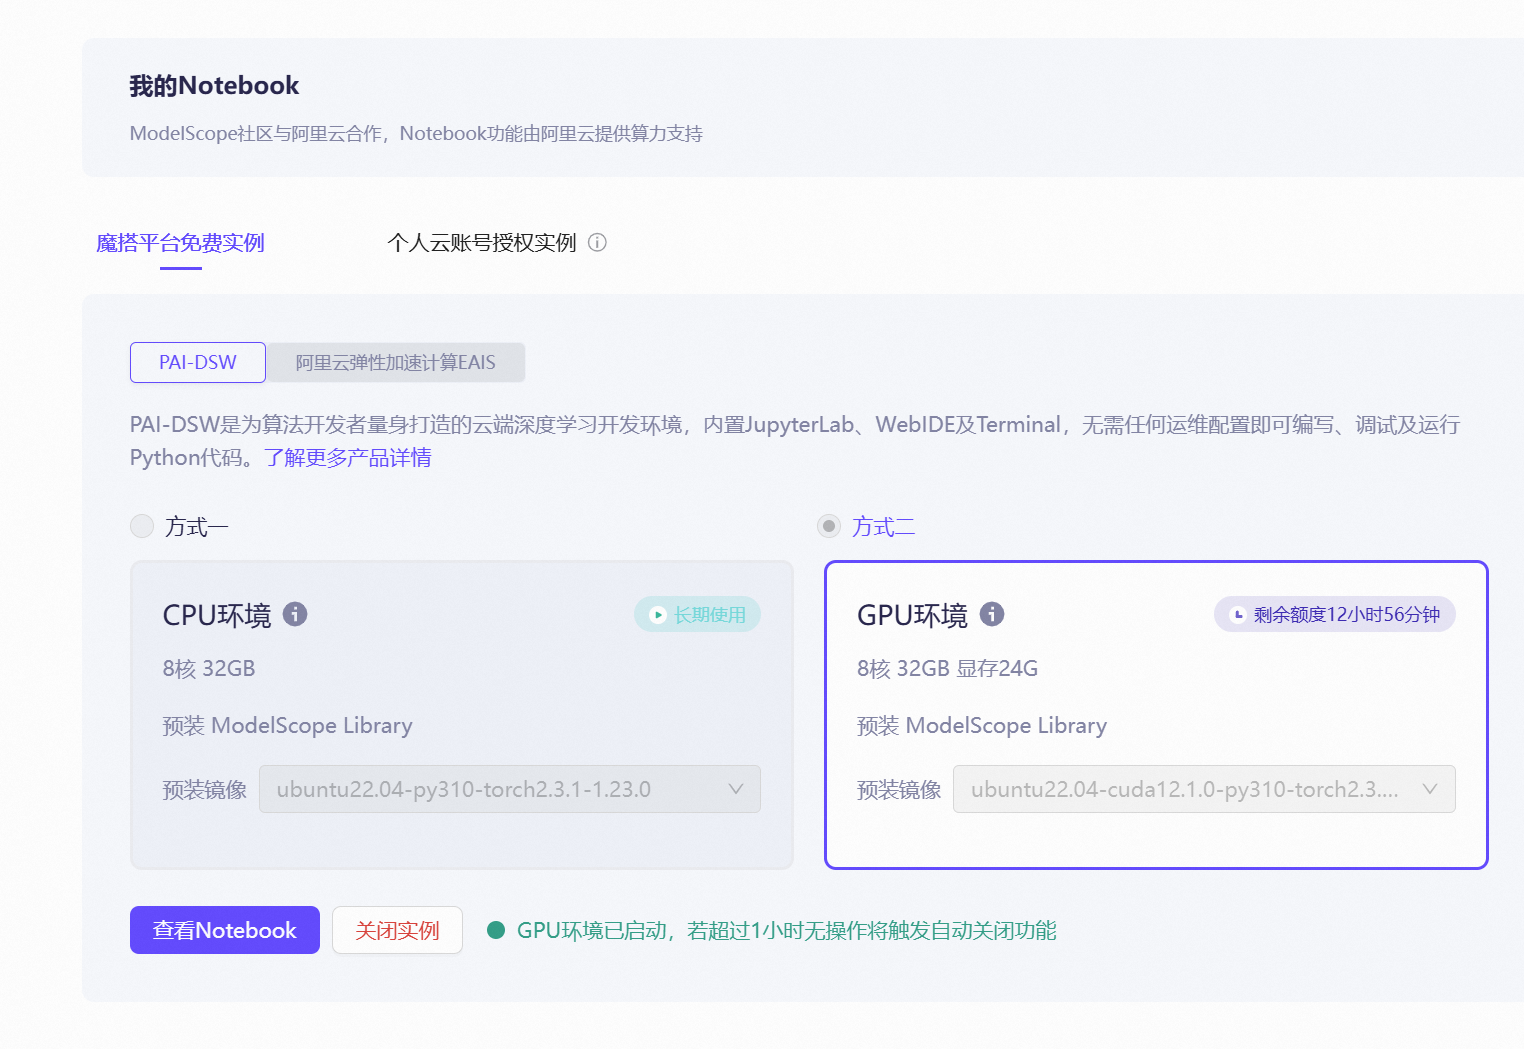The width and height of the screenshot is (1524, 1049).
Task: Click the 查看Notebook button
Action: tap(224, 930)
